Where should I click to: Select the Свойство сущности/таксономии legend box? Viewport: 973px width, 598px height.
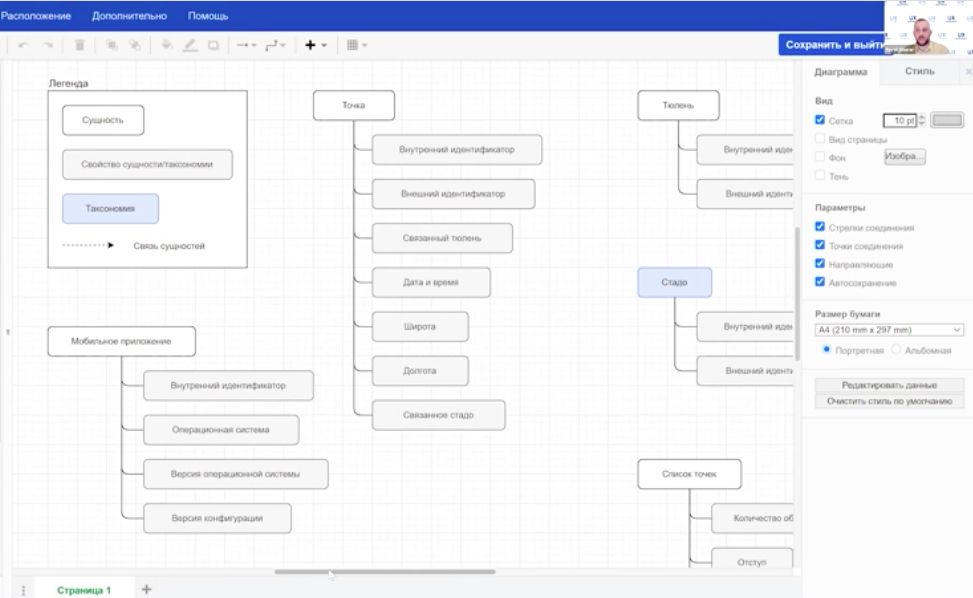147,164
